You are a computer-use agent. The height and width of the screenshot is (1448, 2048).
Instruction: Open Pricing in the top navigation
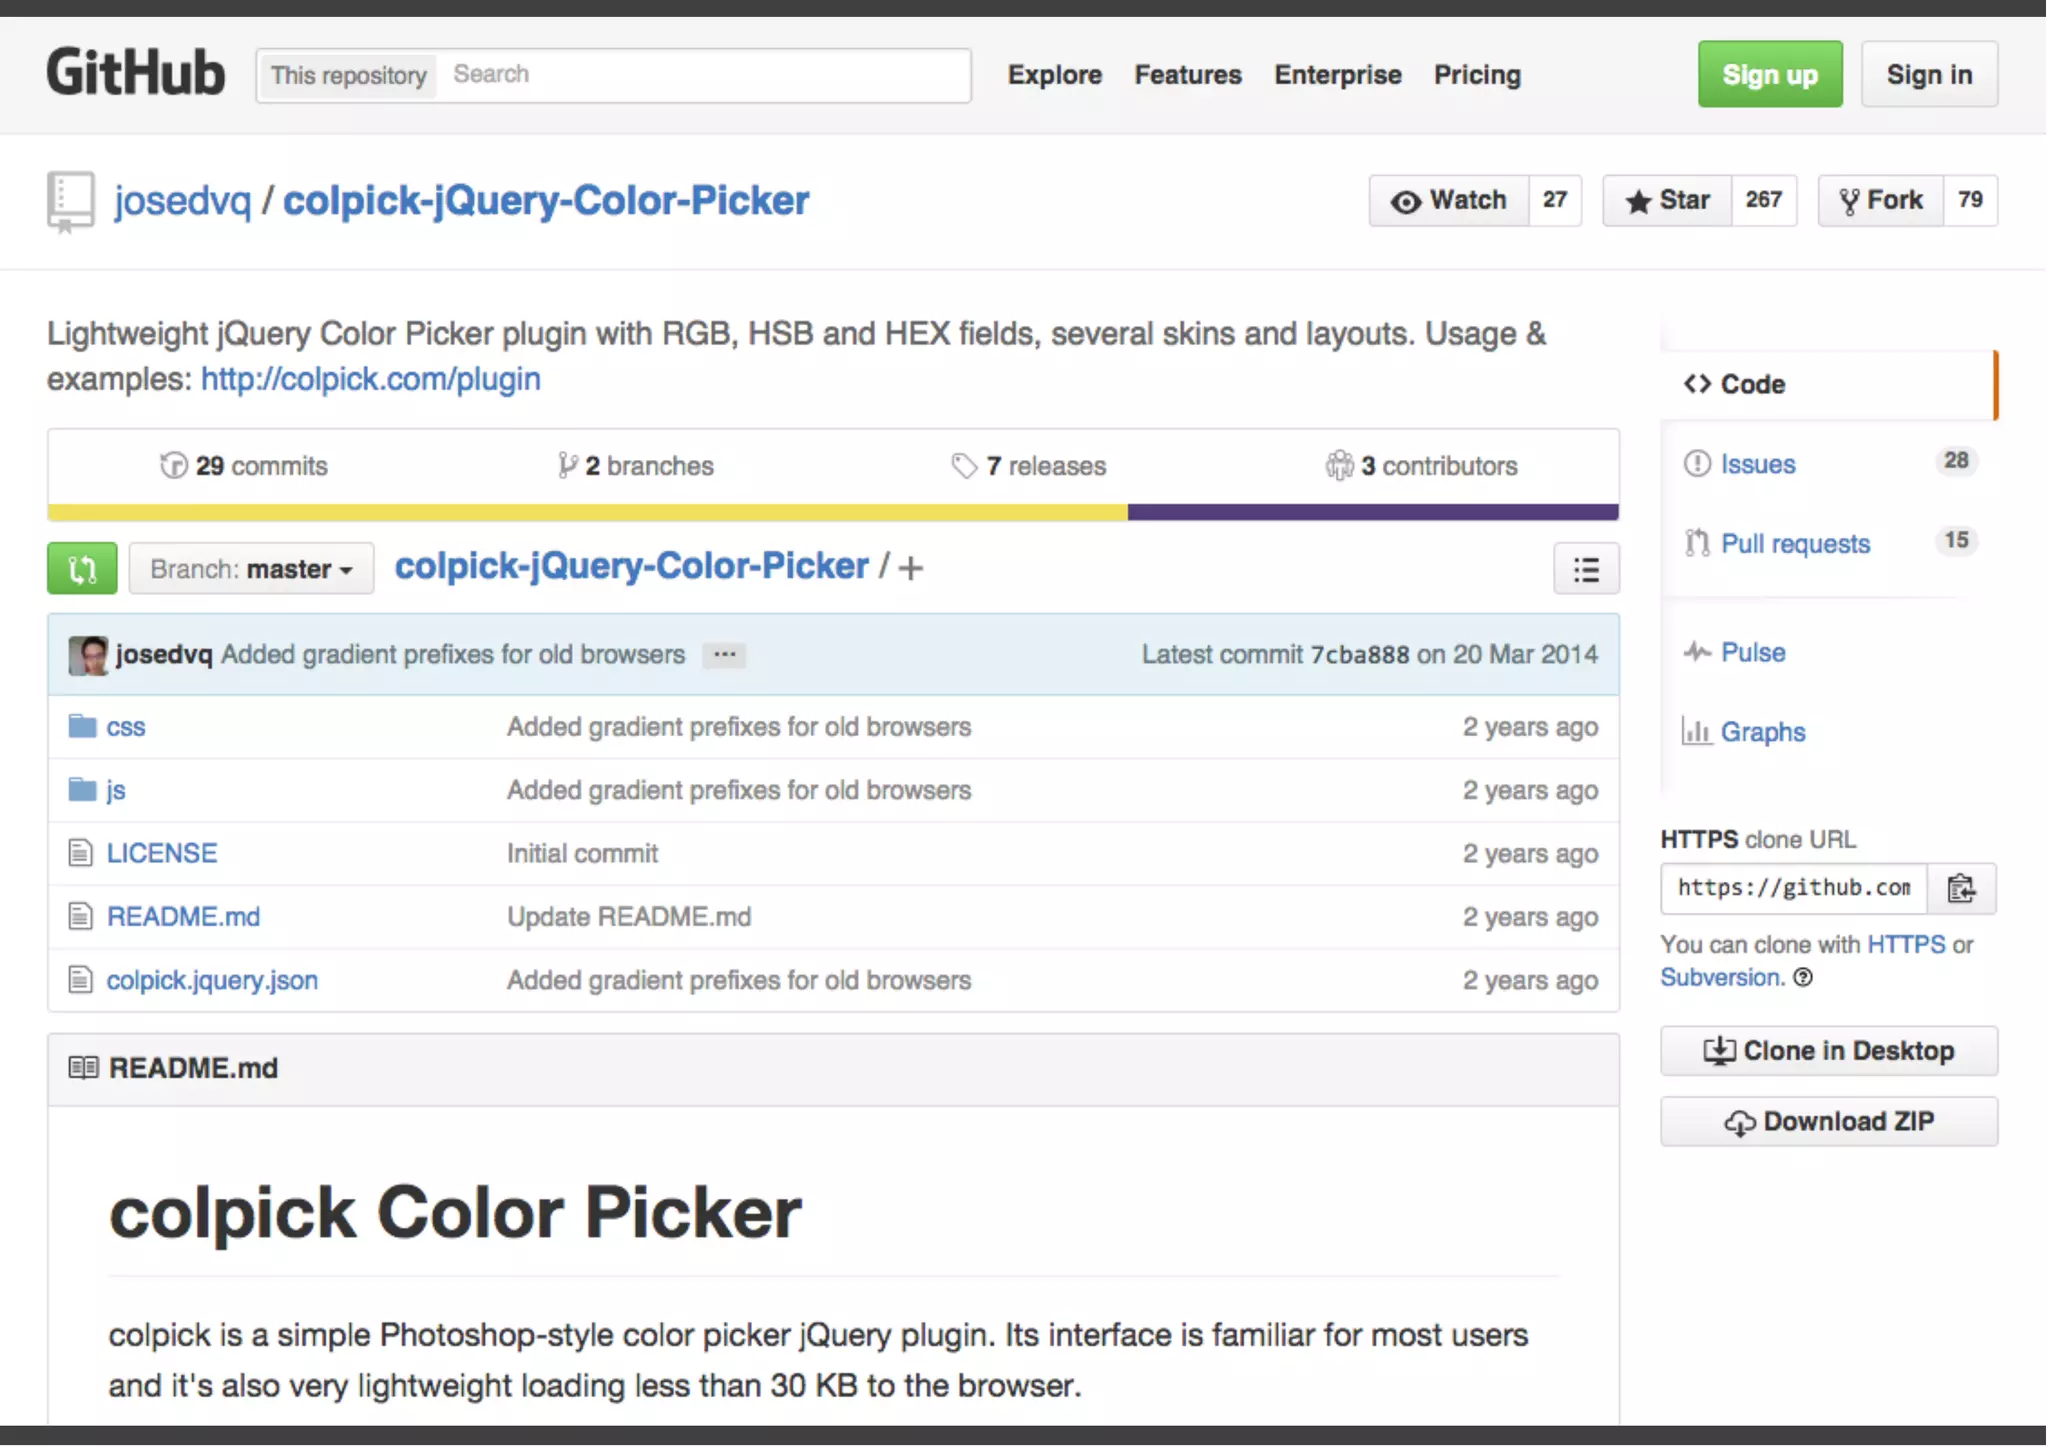[x=1477, y=75]
